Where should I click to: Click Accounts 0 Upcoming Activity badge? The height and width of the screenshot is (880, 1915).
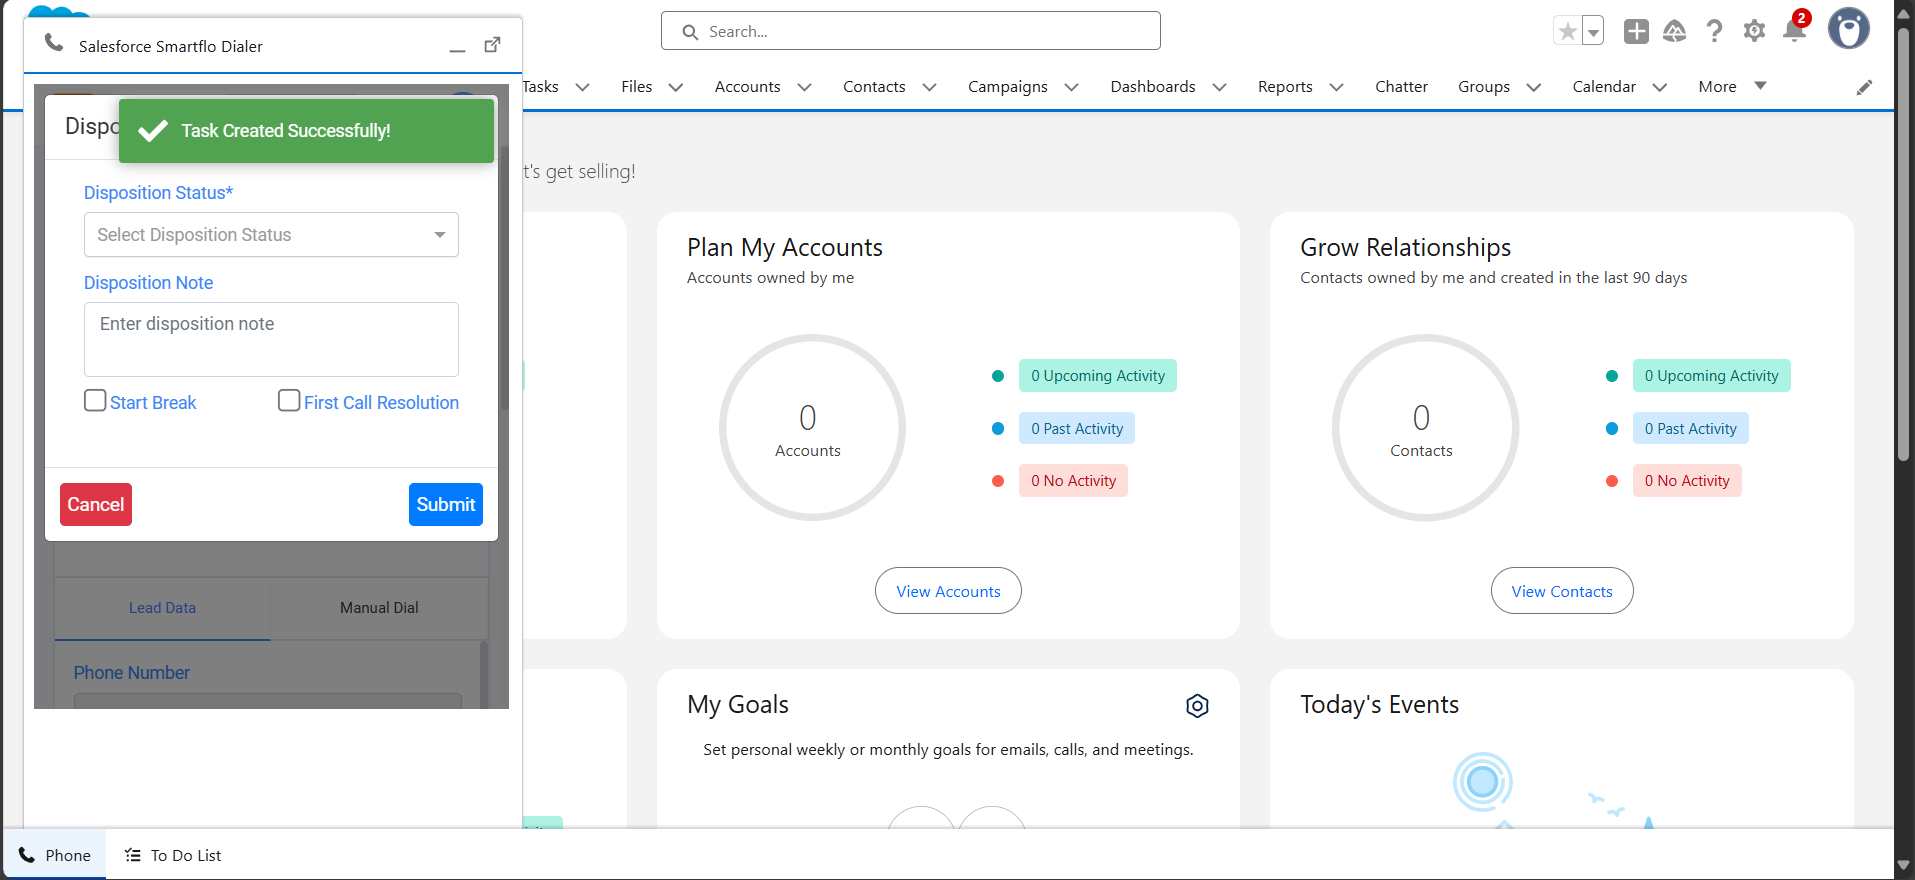(1098, 376)
